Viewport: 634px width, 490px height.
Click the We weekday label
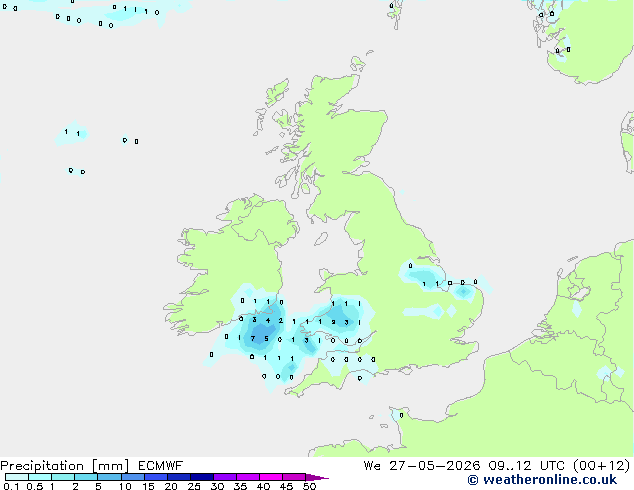click(372, 466)
